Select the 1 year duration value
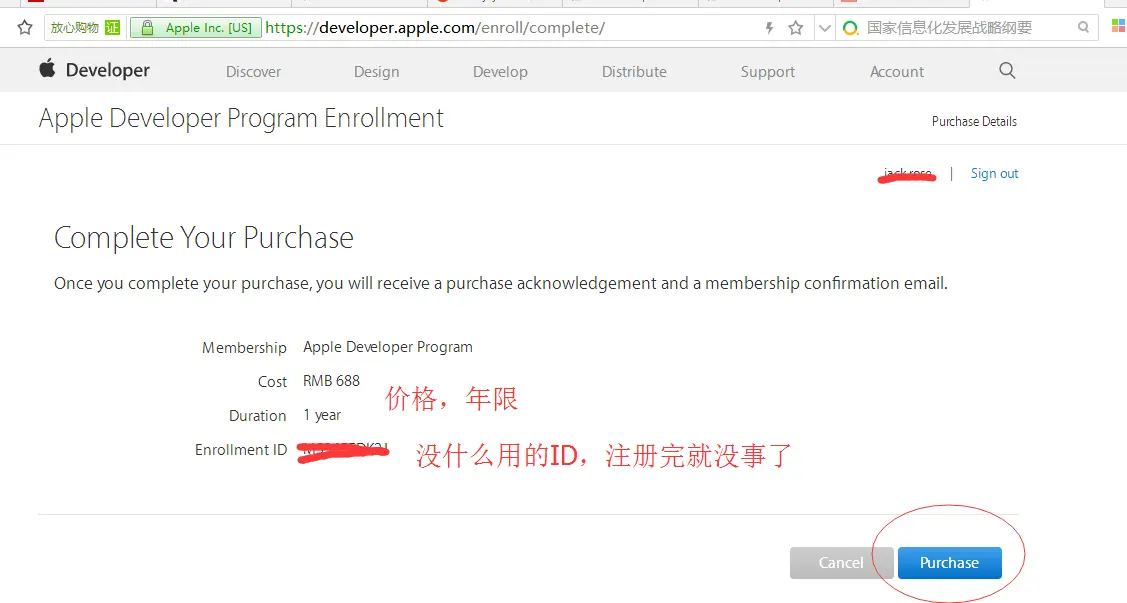Screen dimensions: 1127x603 [x=322, y=415]
